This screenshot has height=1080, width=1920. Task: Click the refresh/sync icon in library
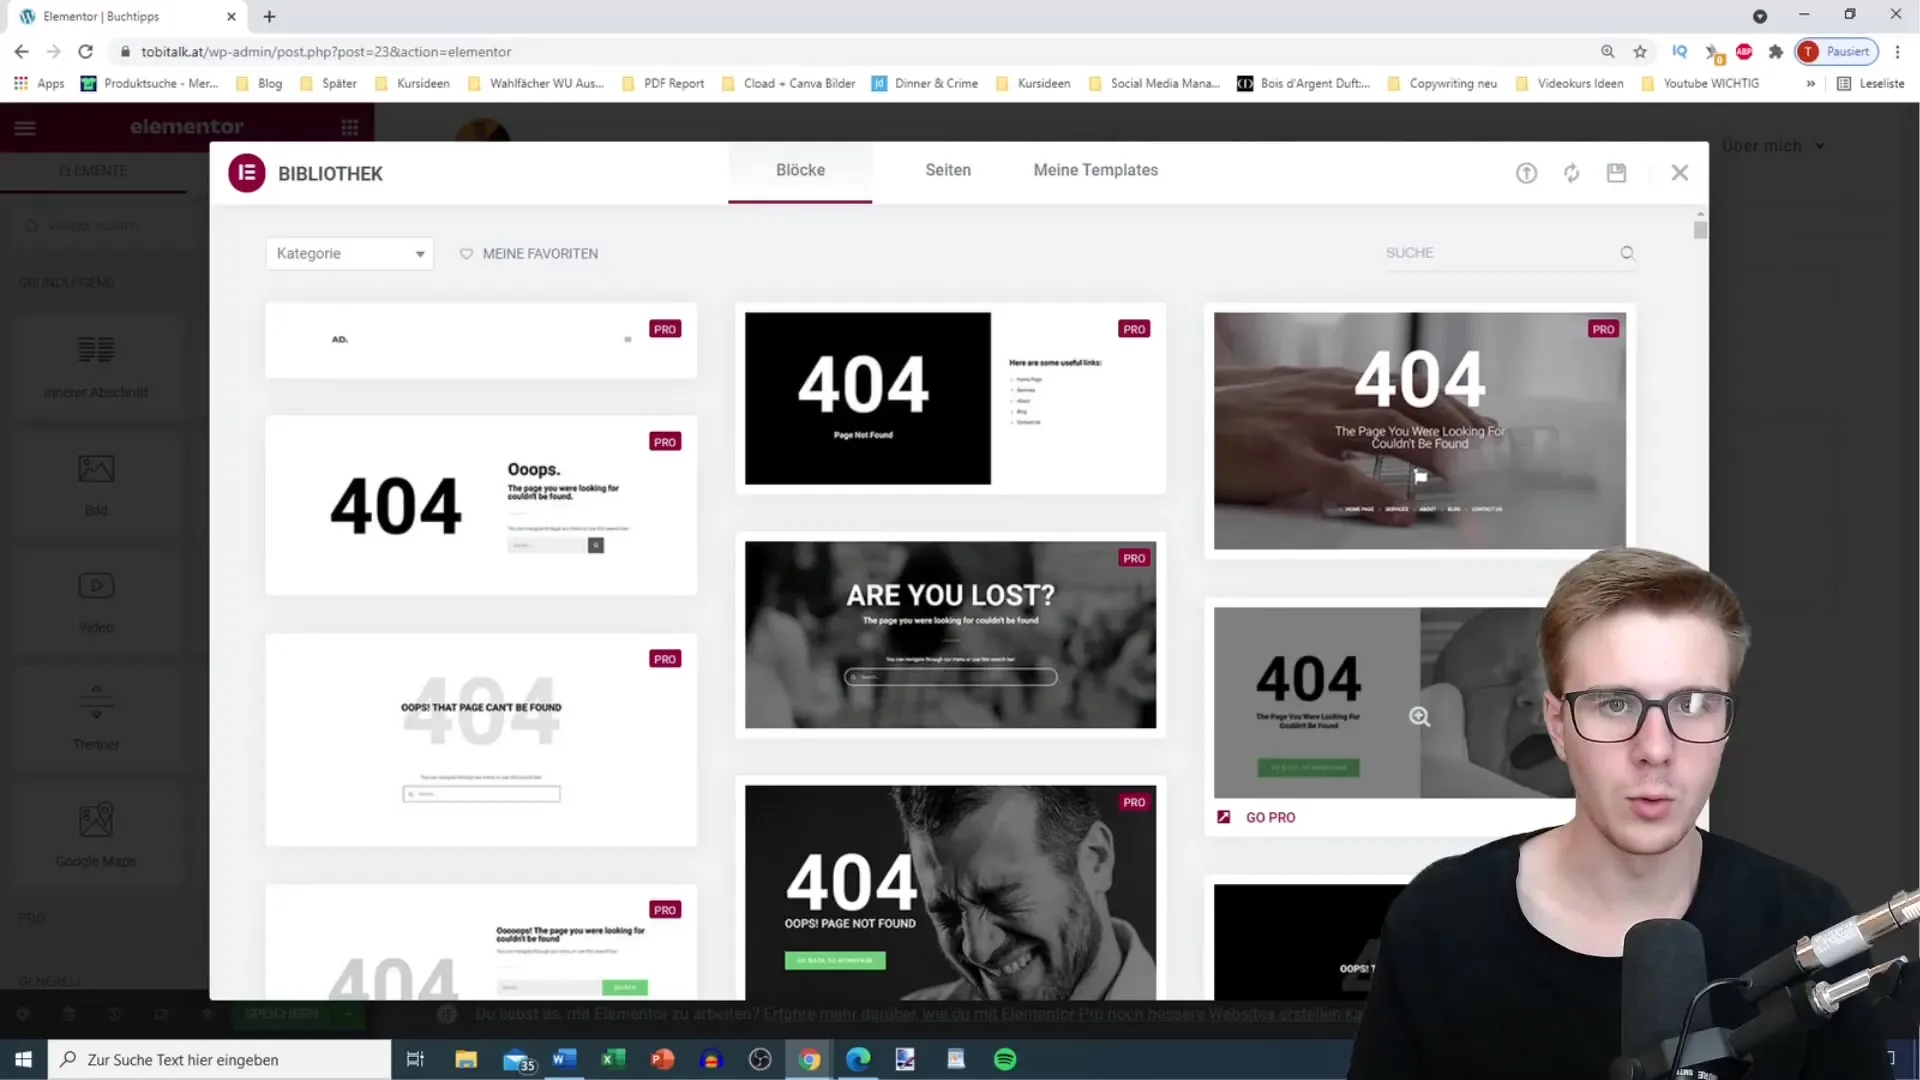(1572, 173)
